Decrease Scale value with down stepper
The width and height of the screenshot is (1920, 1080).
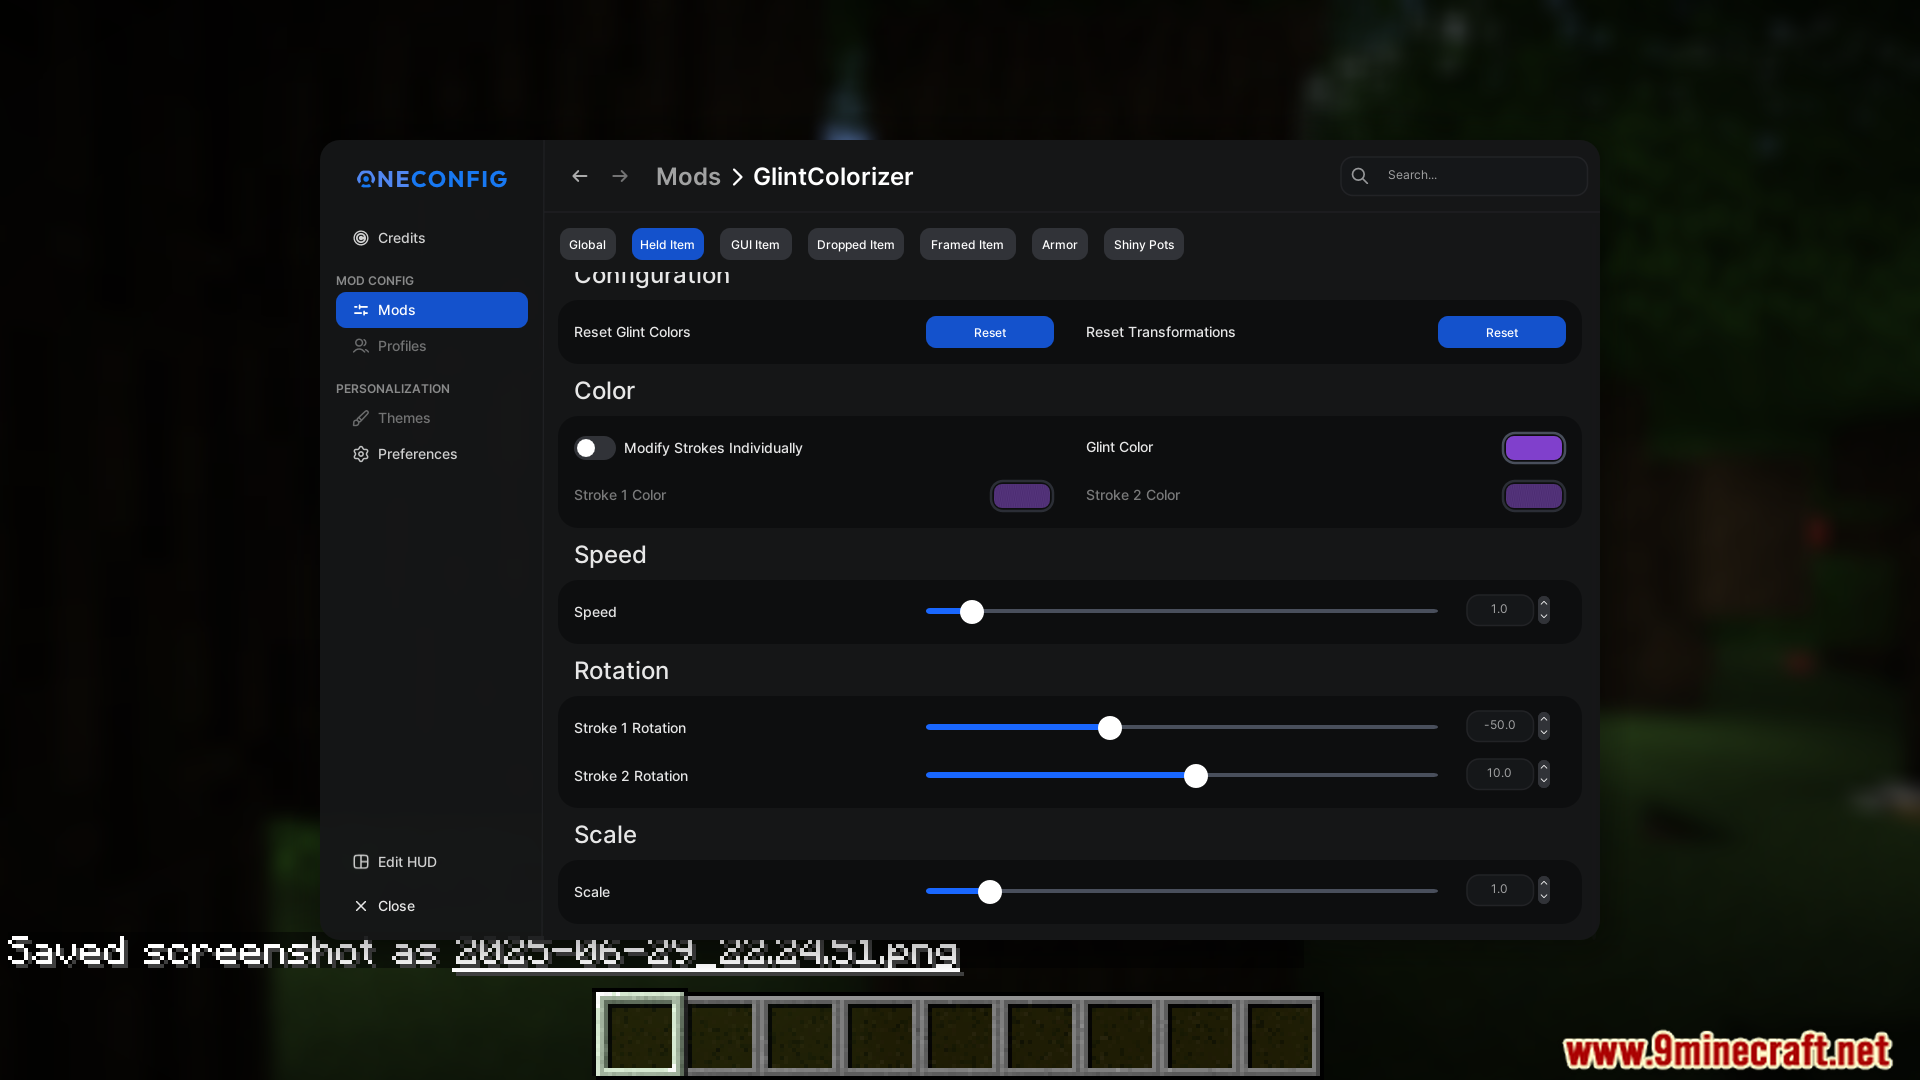(1544, 897)
